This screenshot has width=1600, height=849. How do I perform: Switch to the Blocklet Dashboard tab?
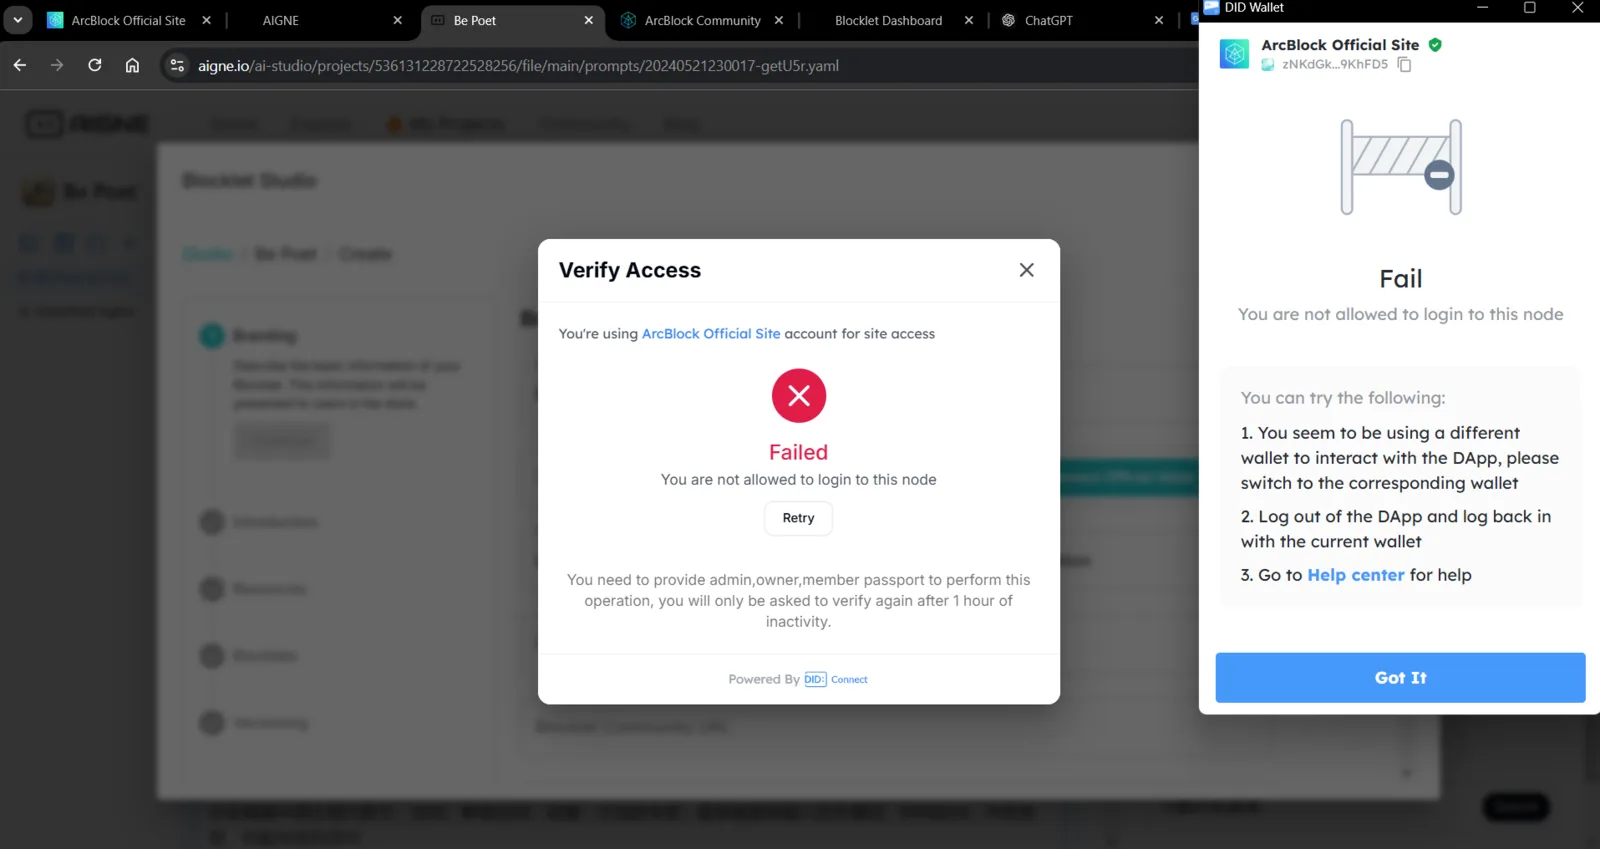click(x=888, y=20)
